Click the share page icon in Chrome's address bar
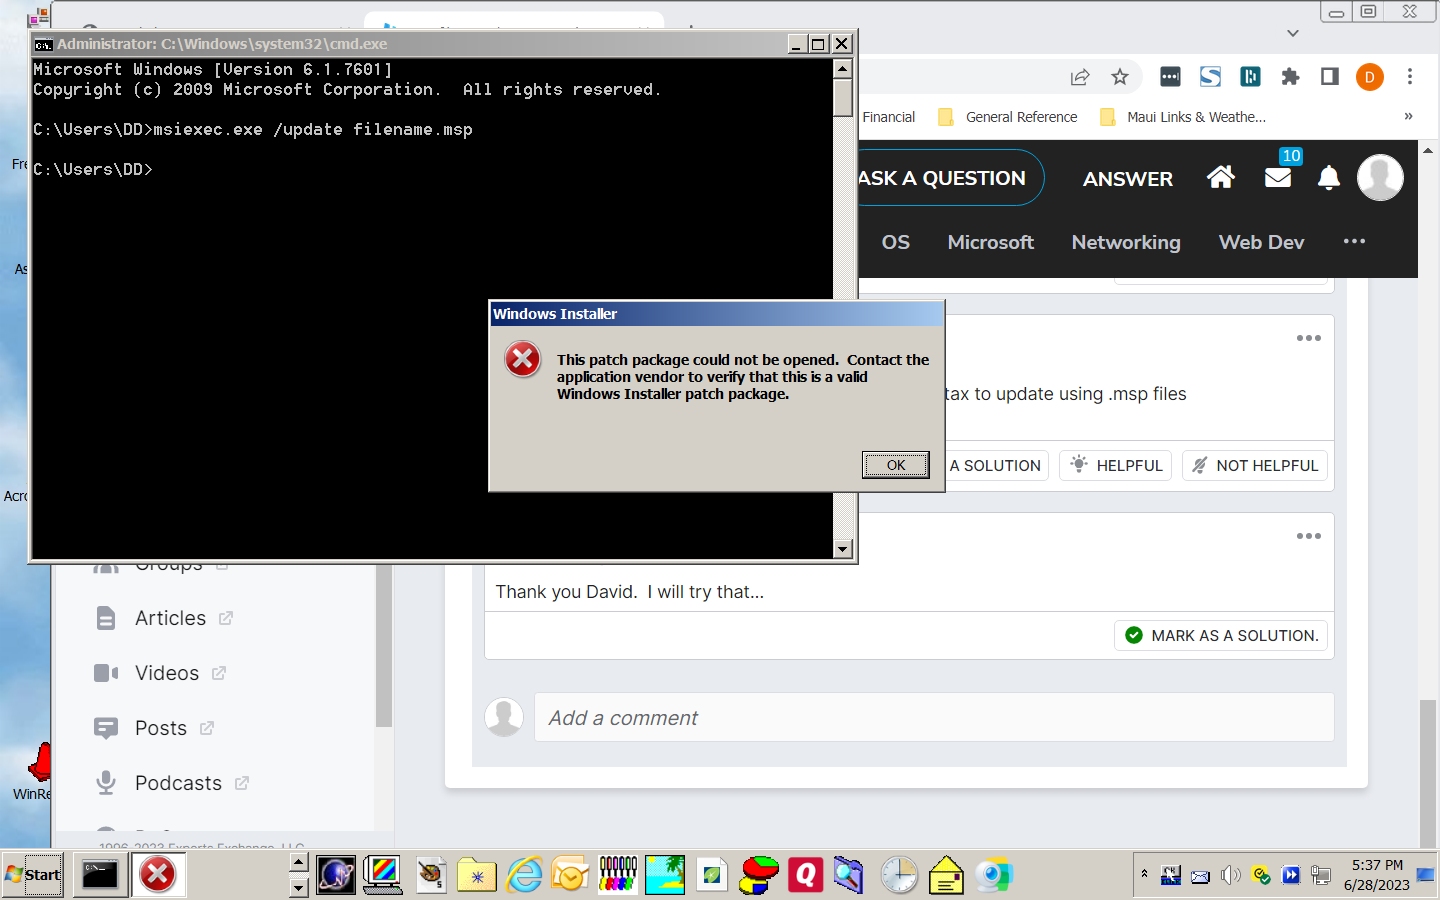 (x=1080, y=77)
